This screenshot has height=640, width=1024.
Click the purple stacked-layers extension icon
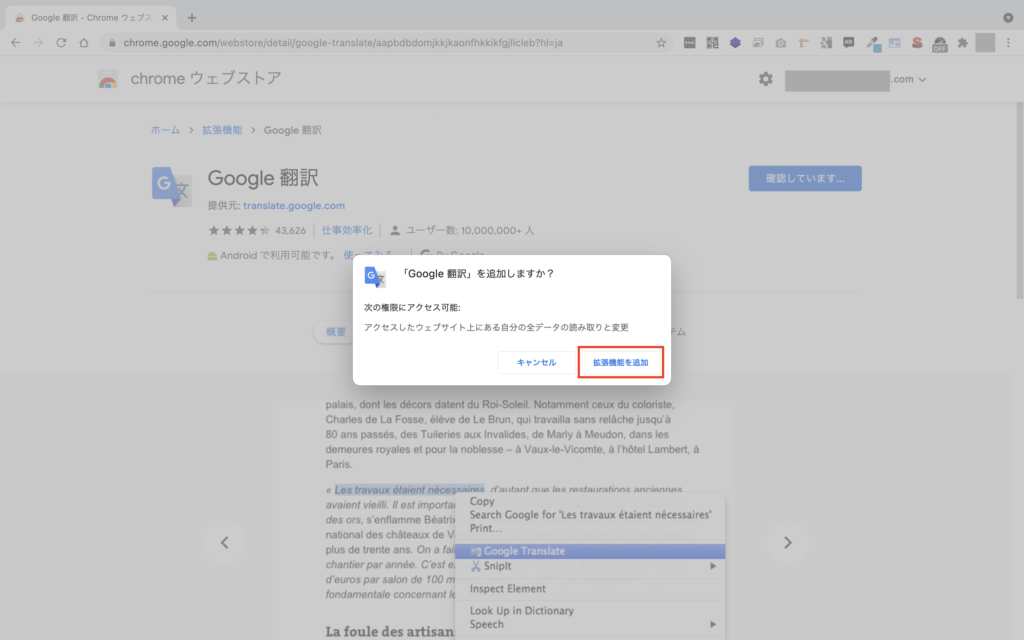(x=735, y=43)
